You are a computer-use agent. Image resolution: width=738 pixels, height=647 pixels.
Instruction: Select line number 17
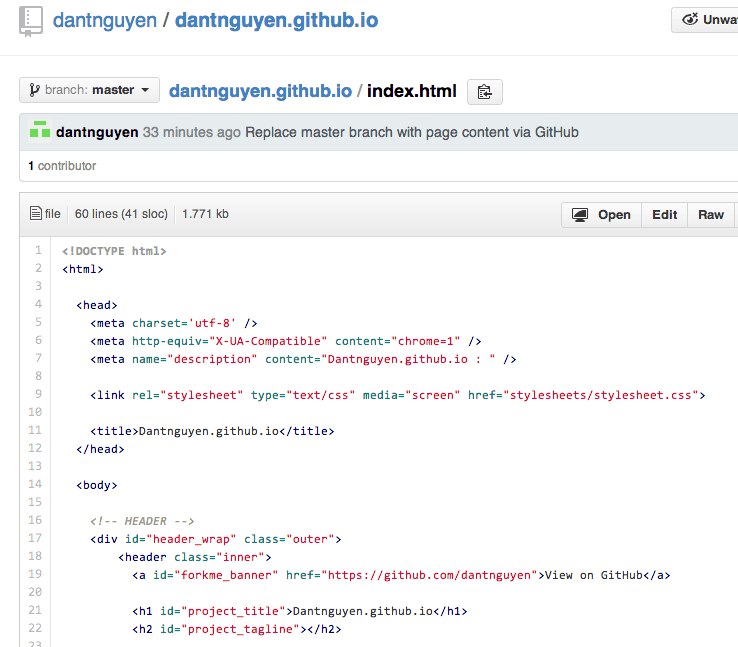click(35, 538)
